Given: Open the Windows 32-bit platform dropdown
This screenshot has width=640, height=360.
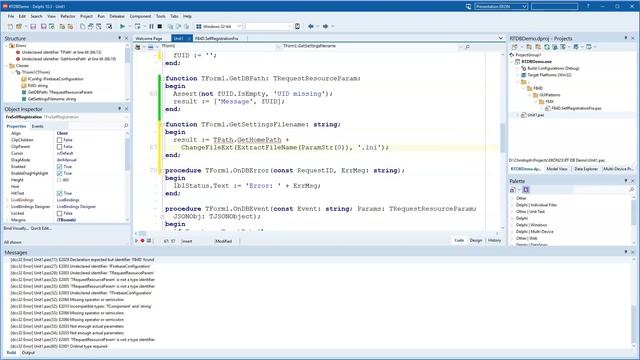Looking at the screenshot, I should tap(239, 26).
